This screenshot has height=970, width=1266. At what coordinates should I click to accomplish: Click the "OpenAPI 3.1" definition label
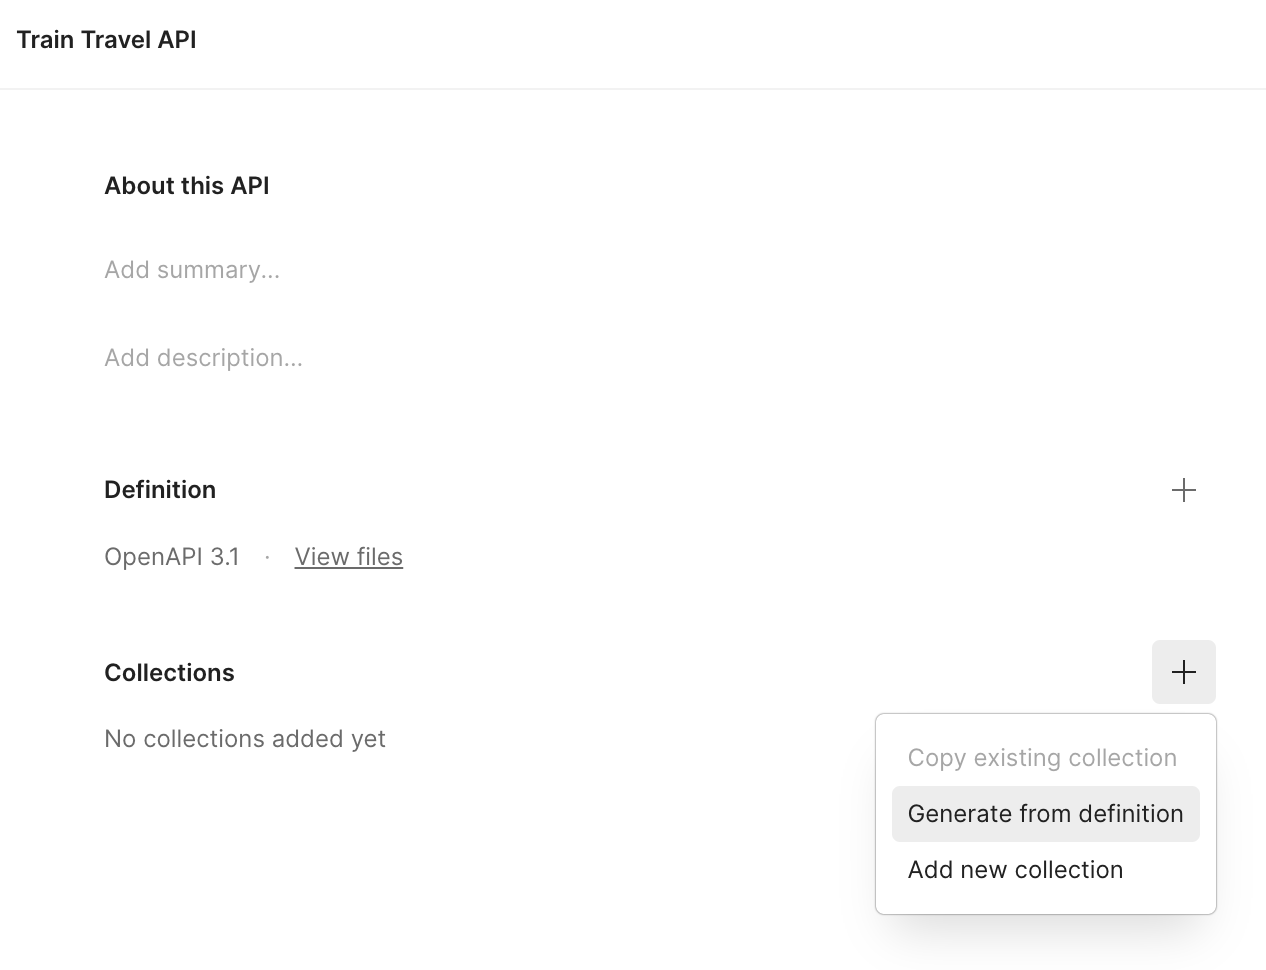[171, 557]
